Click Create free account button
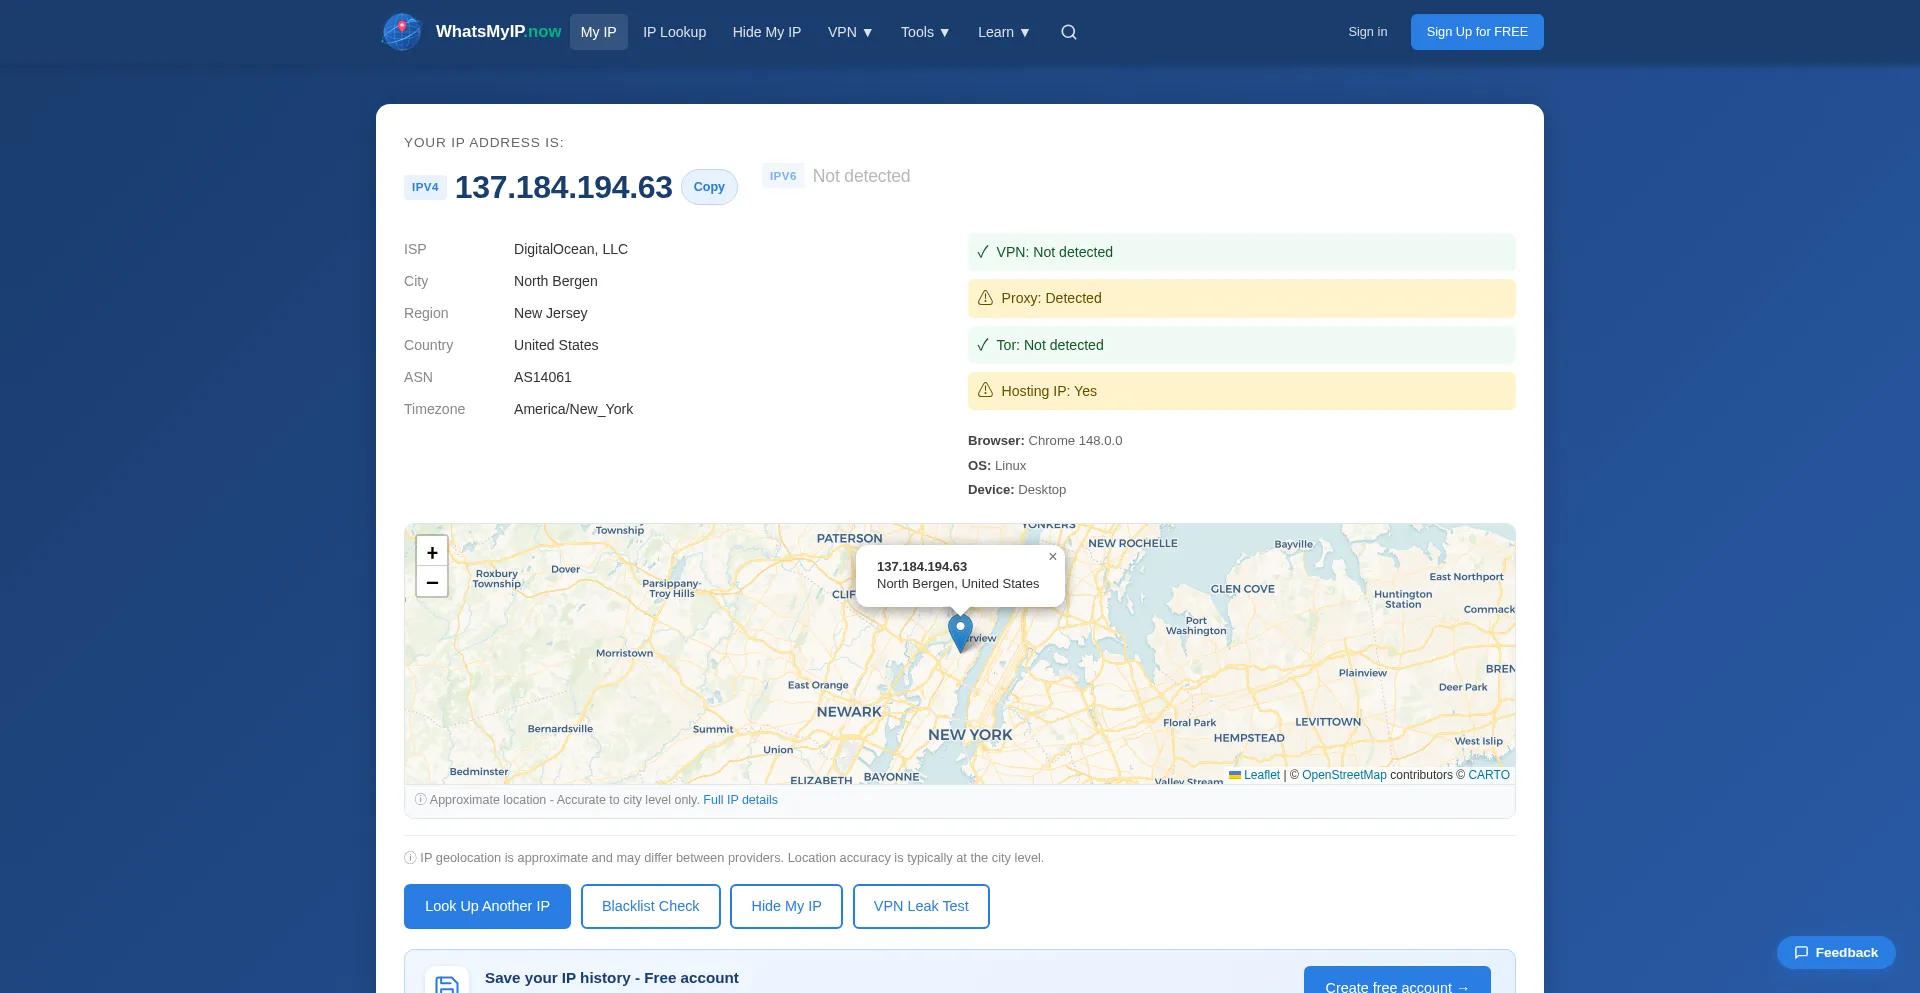Image resolution: width=1920 pixels, height=993 pixels. [1397, 981]
